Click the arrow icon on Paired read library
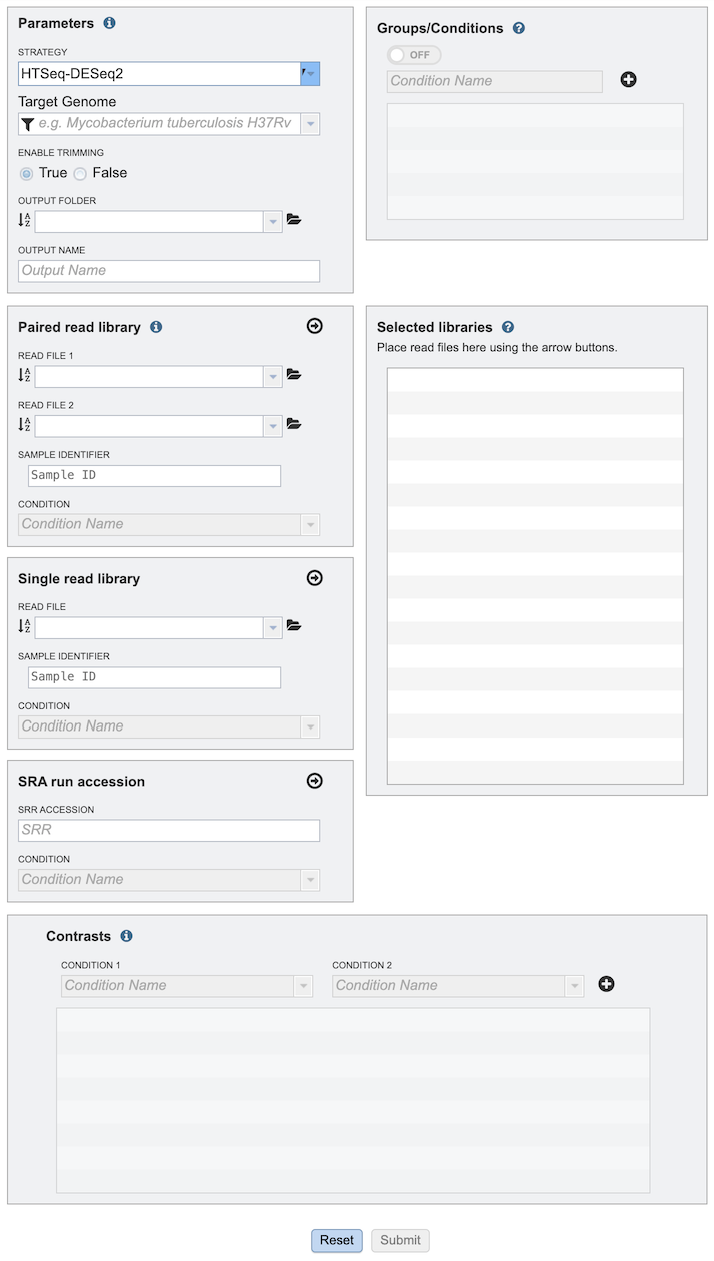 point(314,326)
